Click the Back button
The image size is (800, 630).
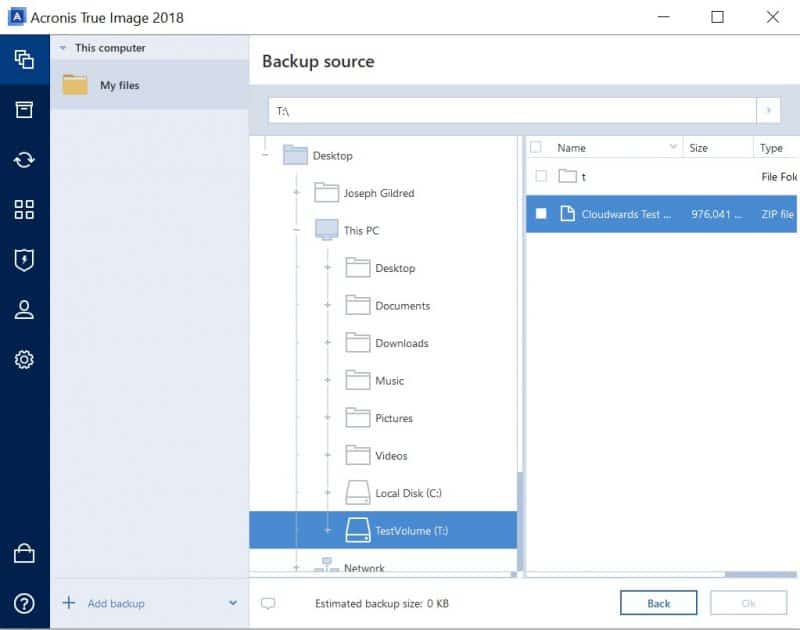click(x=659, y=603)
